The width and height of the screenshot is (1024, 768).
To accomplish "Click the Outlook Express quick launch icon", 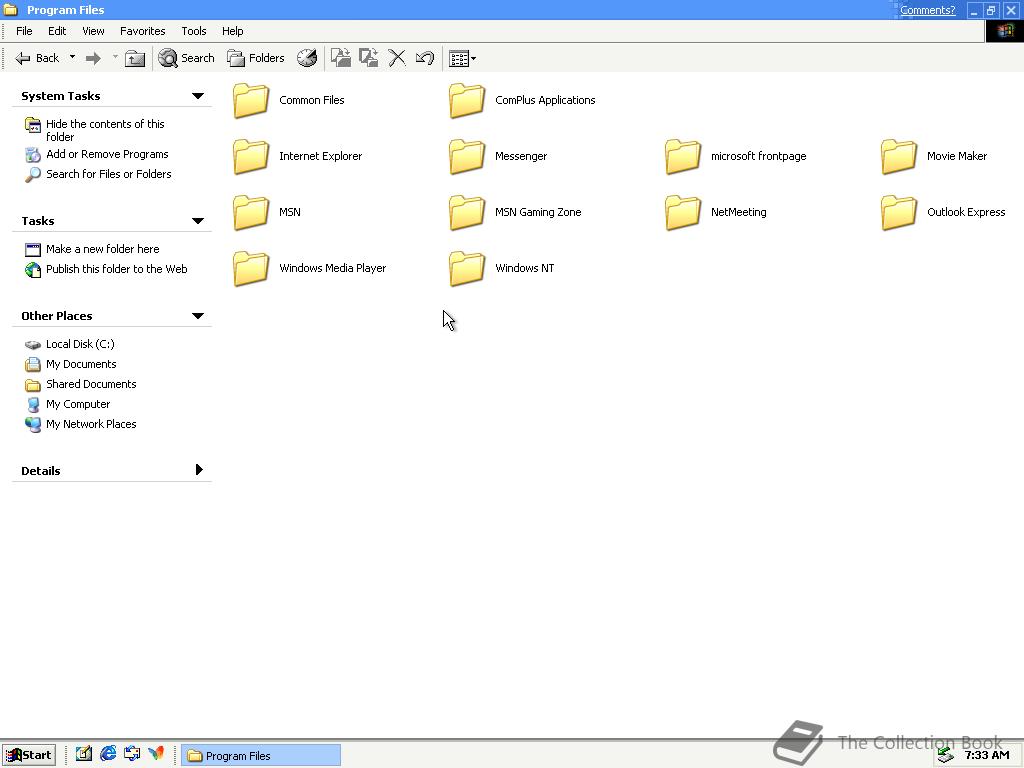I will [x=132, y=754].
